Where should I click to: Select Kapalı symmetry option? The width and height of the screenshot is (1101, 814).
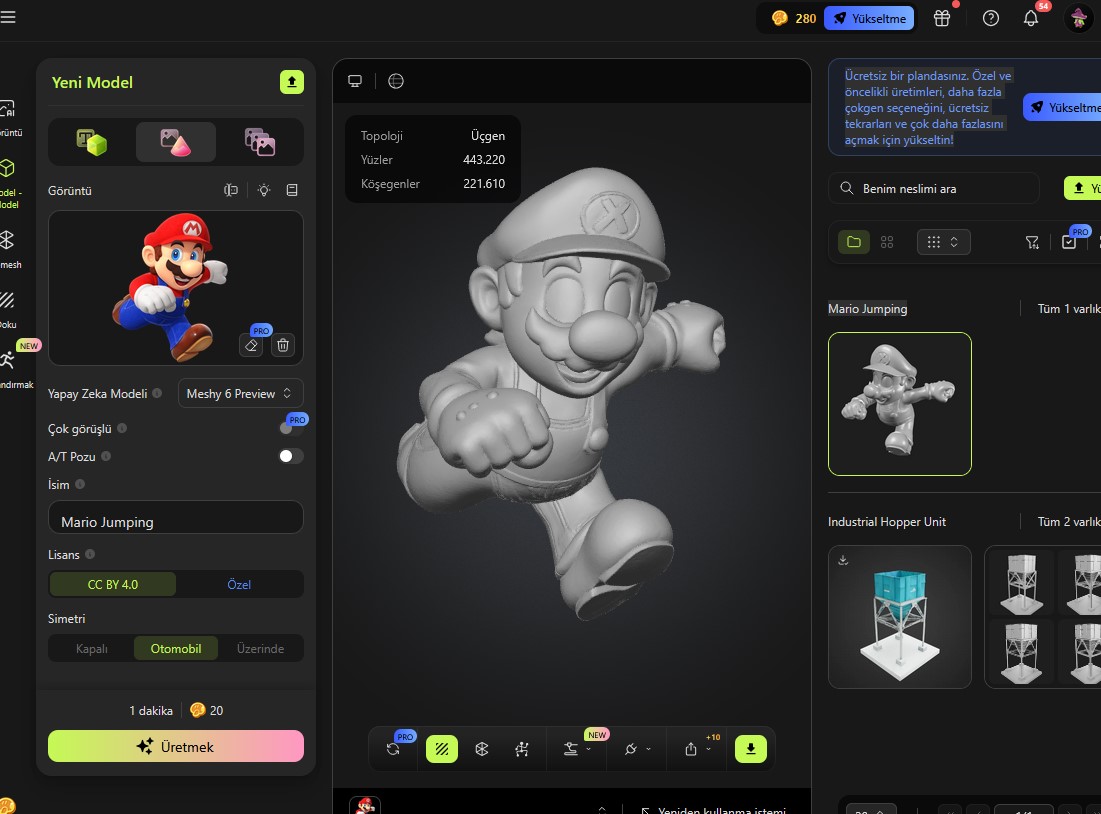coord(92,648)
